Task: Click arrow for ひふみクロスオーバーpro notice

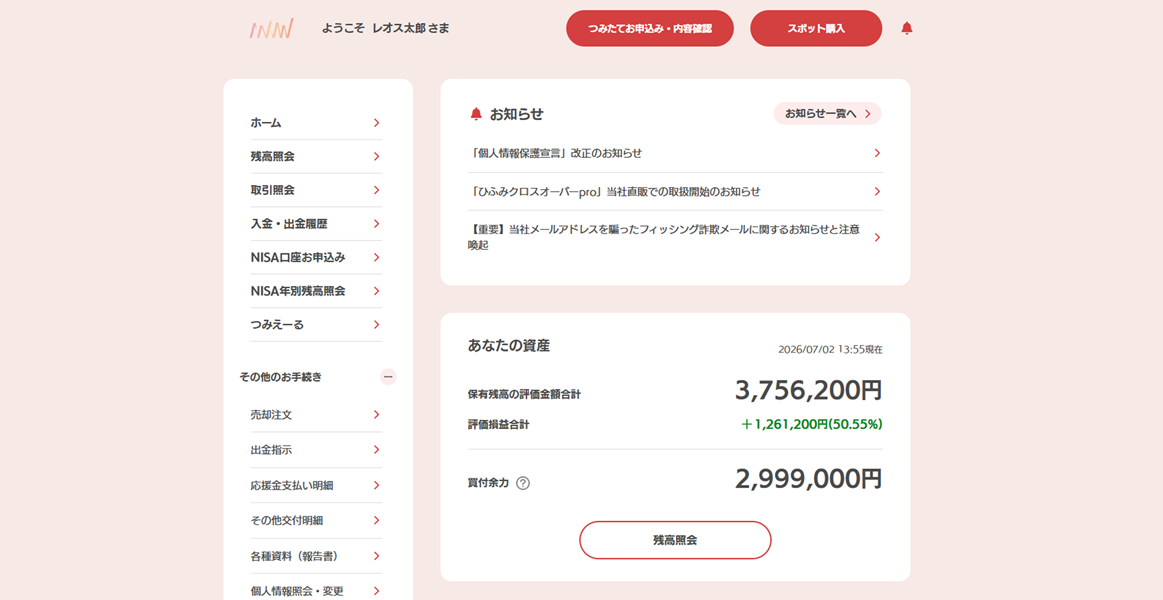Action: point(877,191)
